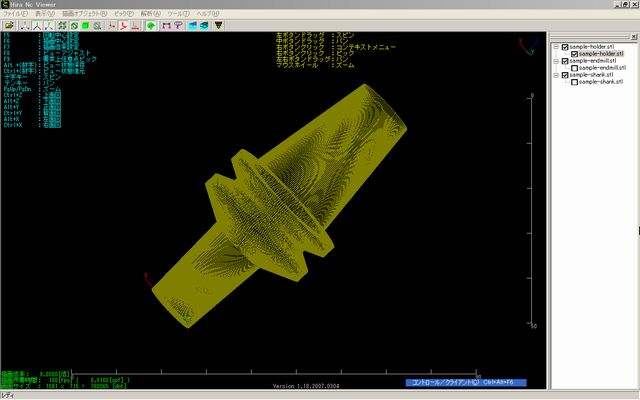
Task: Close the file tree side panel
Action: 633,36
